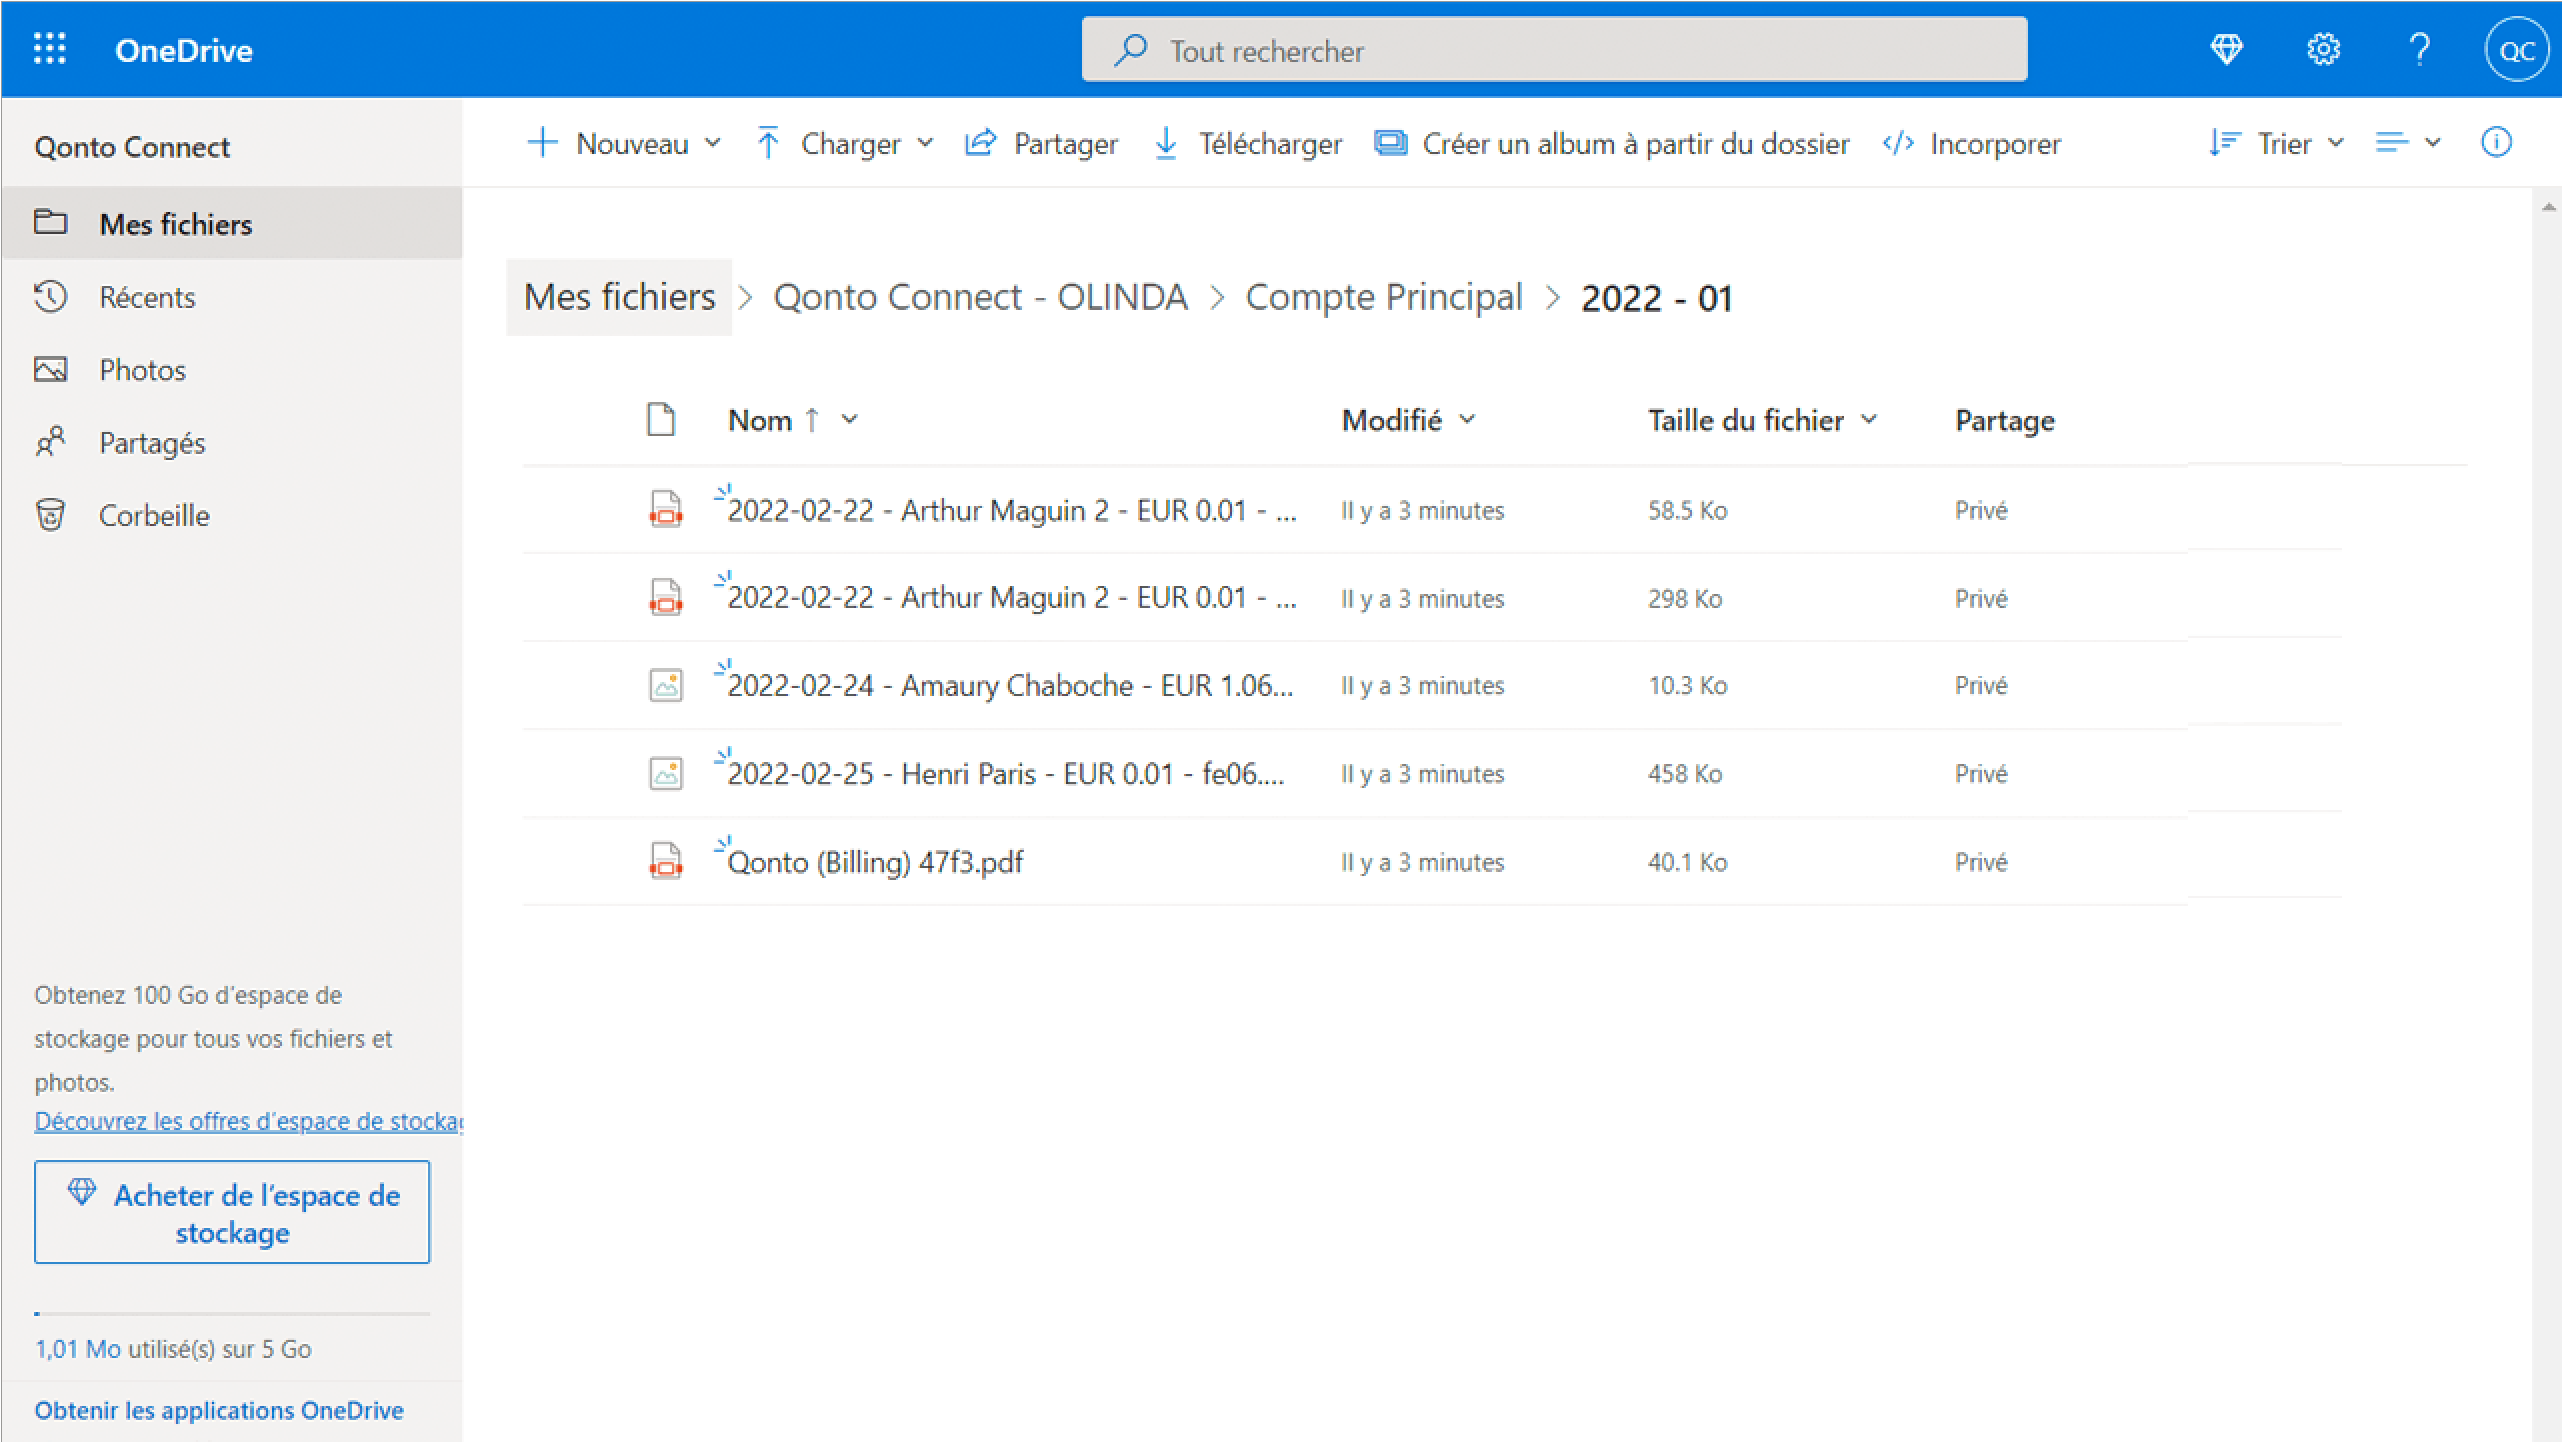
Task: Click PDF icon of the 298 Ko file
Action: 666,597
